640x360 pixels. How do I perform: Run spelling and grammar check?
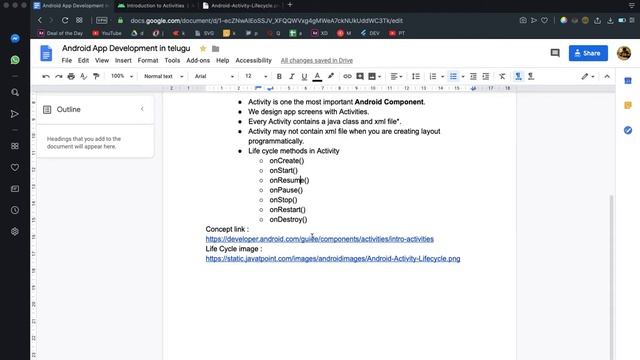coord(84,76)
